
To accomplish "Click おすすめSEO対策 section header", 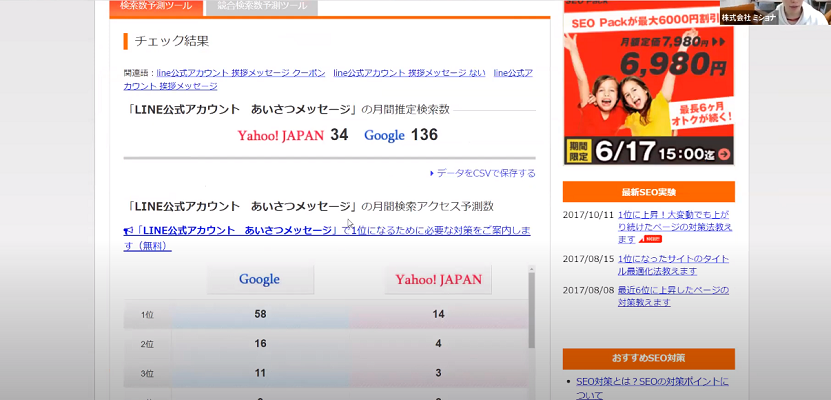I will tap(649, 359).
